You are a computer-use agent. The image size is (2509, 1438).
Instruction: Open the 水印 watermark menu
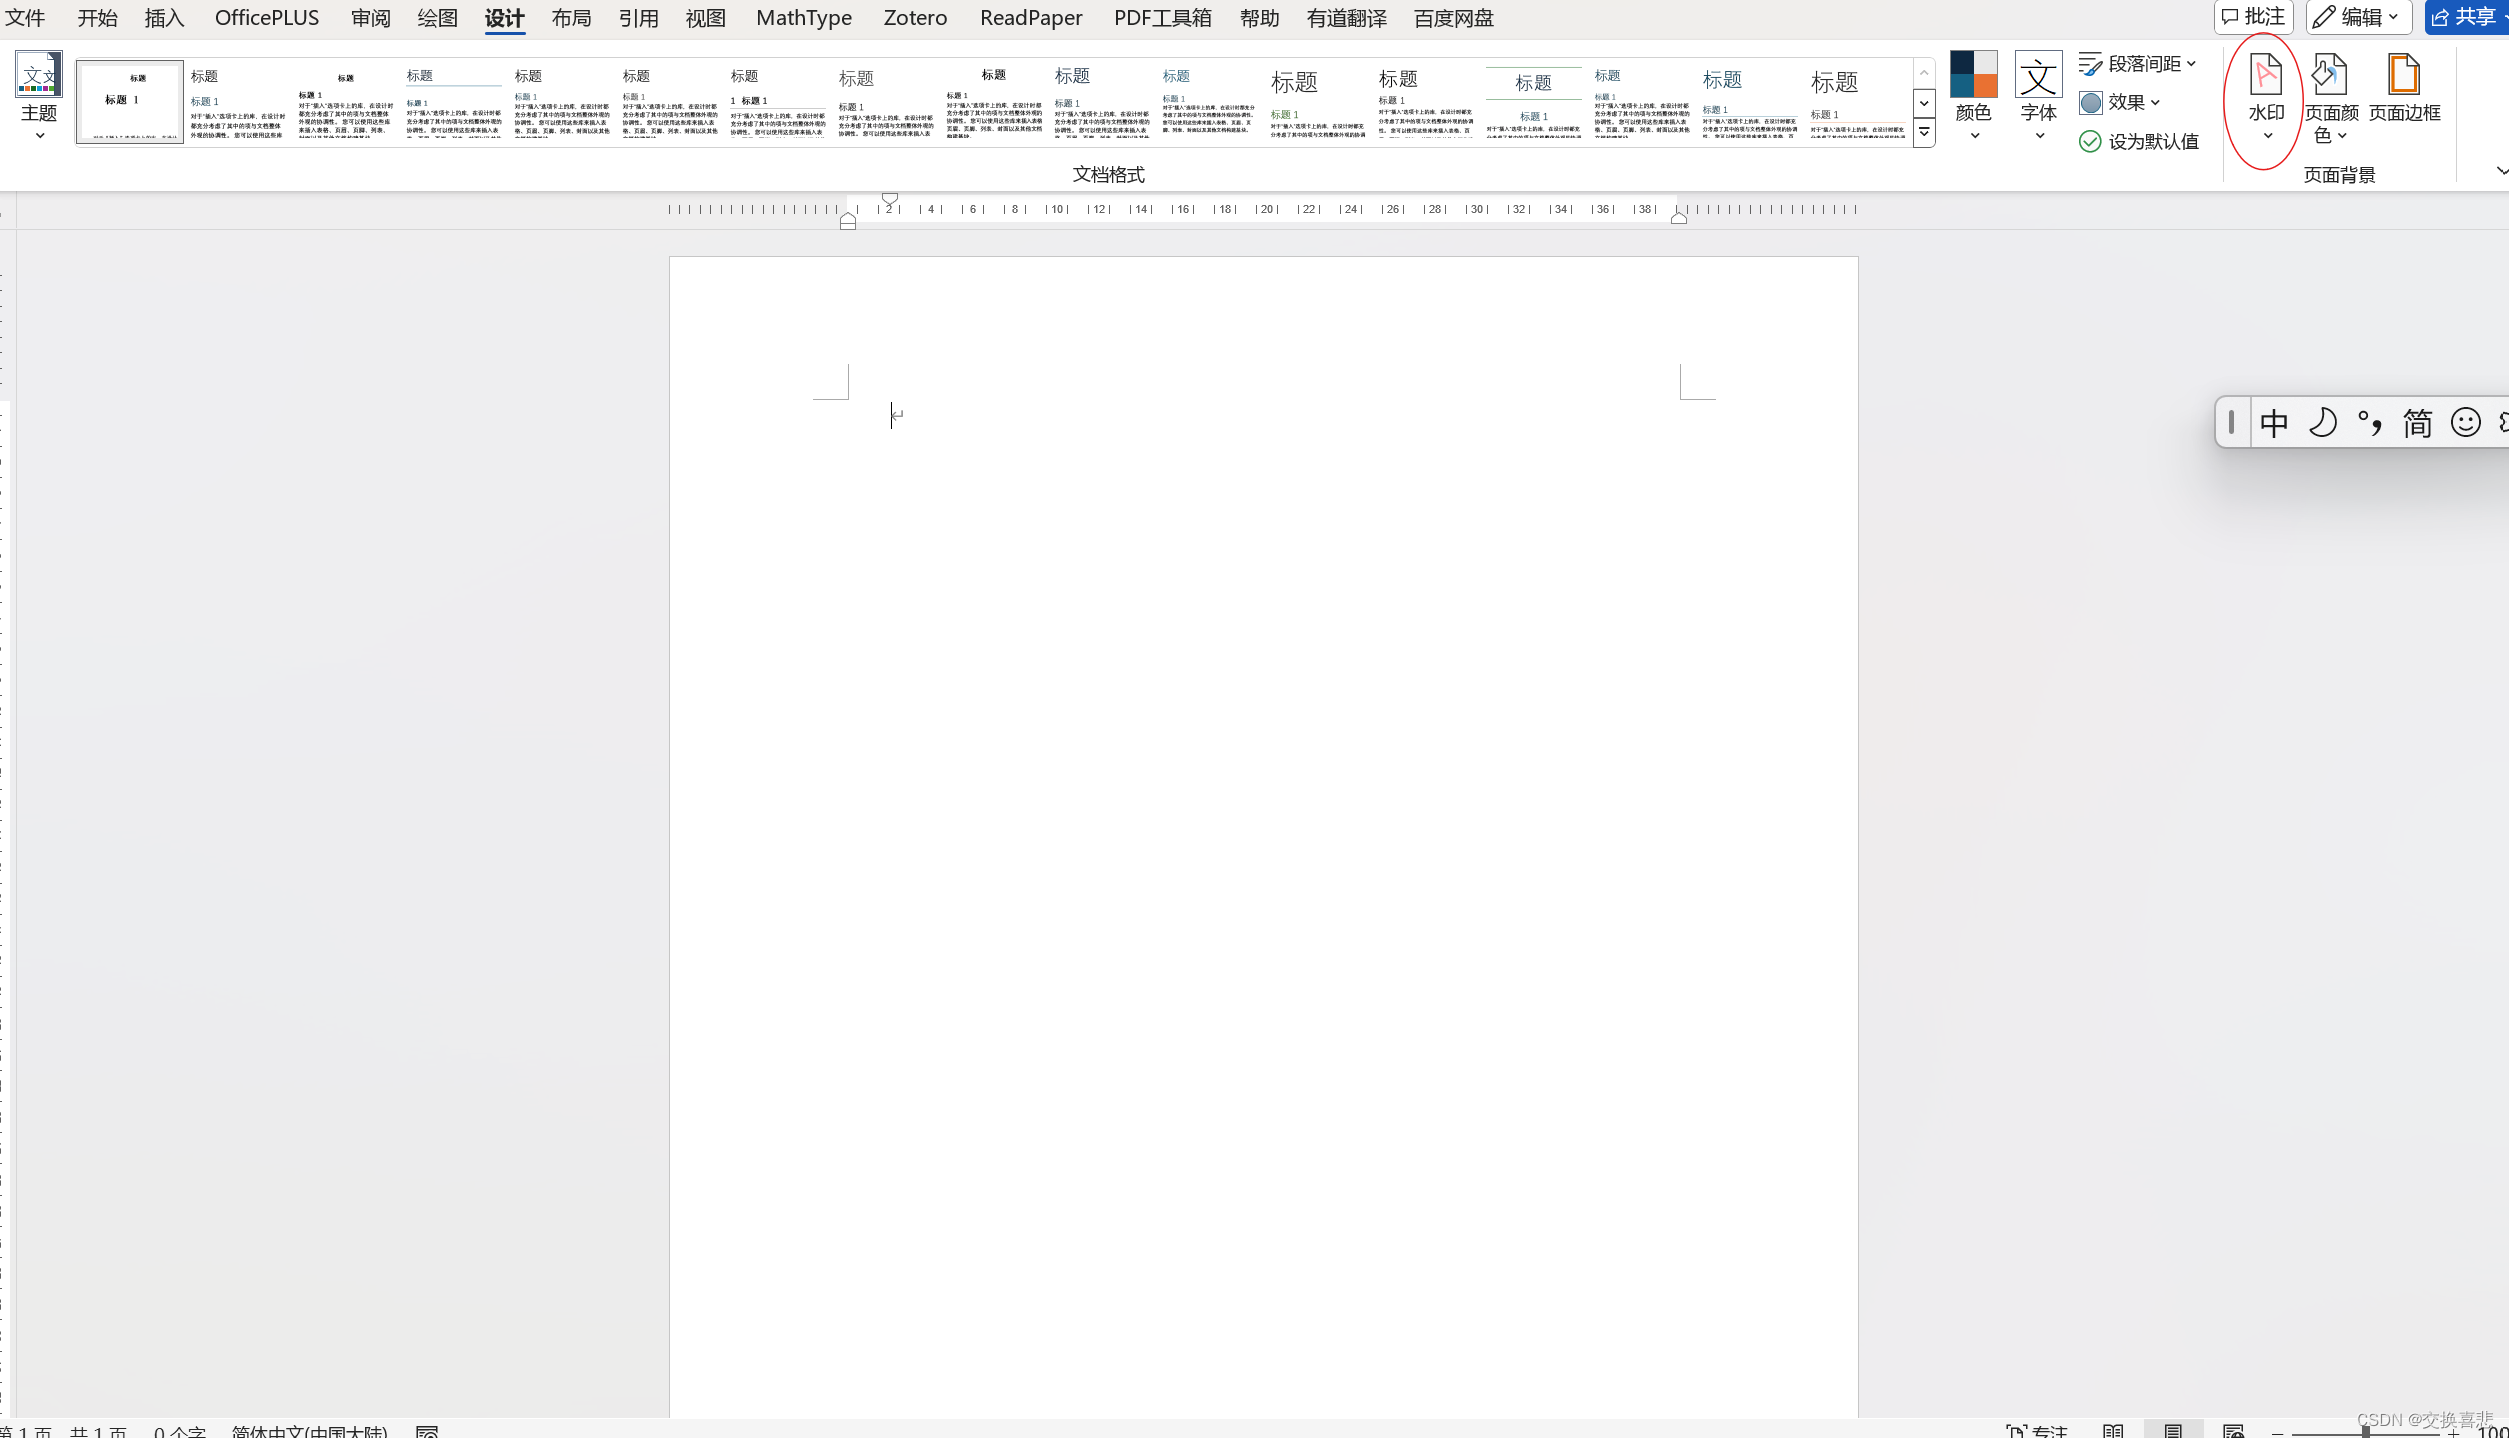click(x=2266, y=98)
